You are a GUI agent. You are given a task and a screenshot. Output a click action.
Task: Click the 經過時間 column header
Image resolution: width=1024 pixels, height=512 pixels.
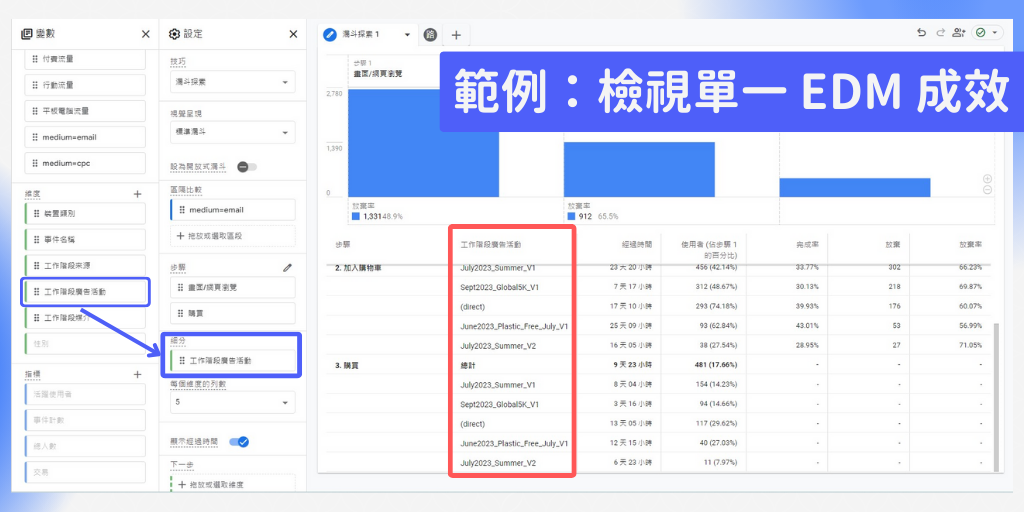[x=636, y=244]
